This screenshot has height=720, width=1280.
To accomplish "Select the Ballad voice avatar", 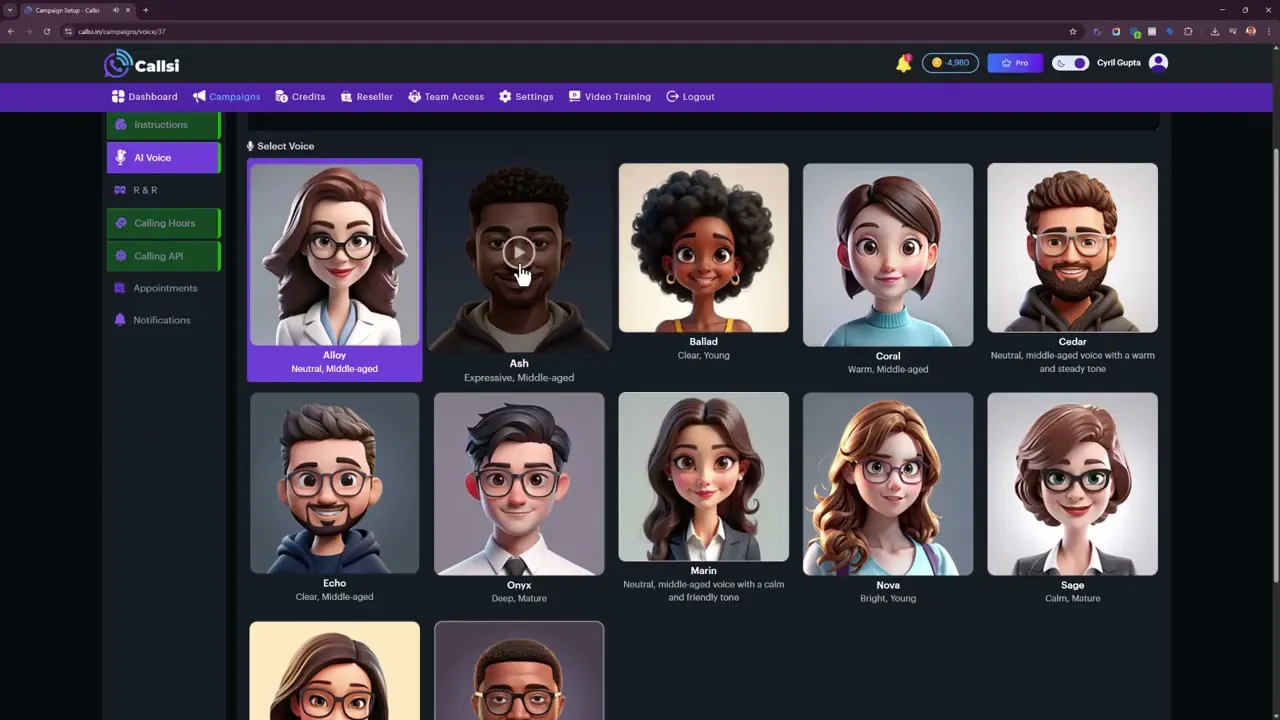I will (703, 247).
